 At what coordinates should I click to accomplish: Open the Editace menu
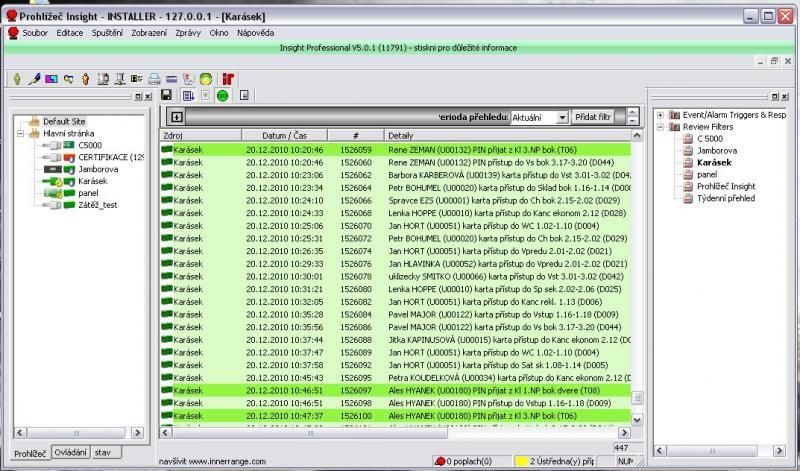(70, 33)
